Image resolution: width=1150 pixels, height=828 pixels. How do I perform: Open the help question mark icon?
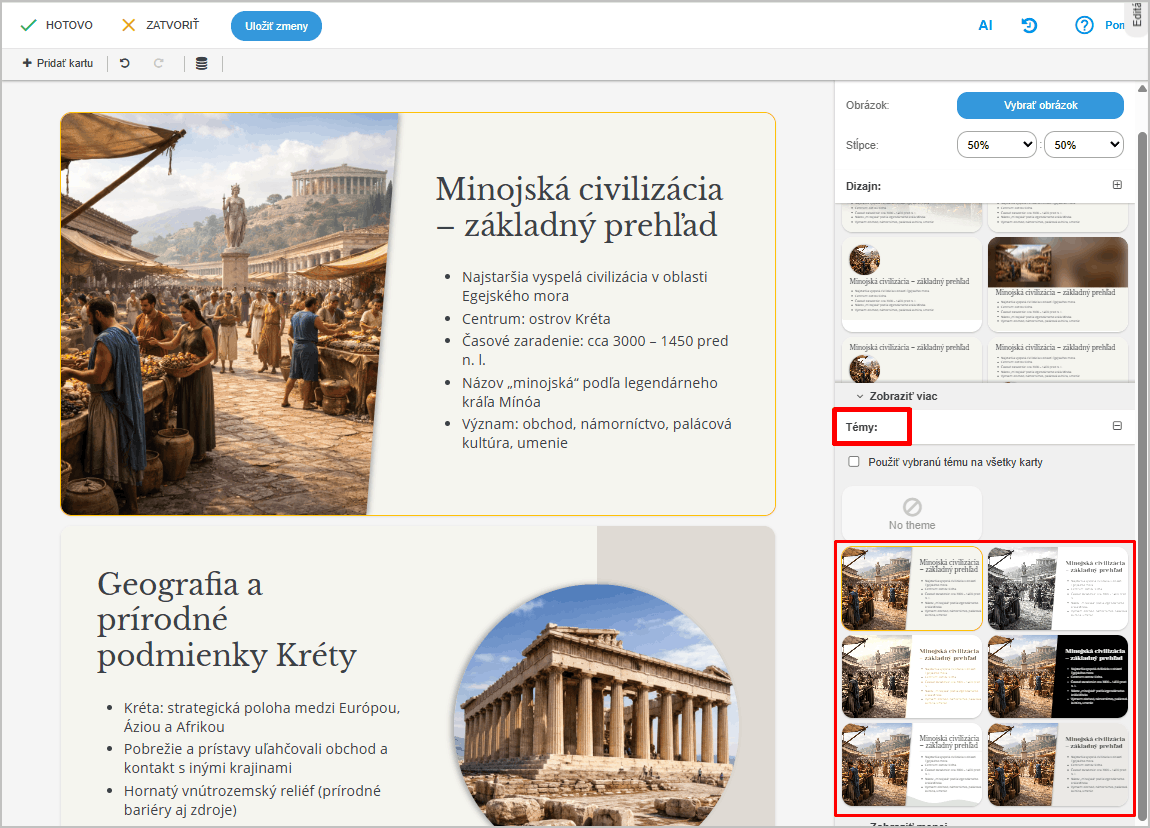(x=1084, y=26)
